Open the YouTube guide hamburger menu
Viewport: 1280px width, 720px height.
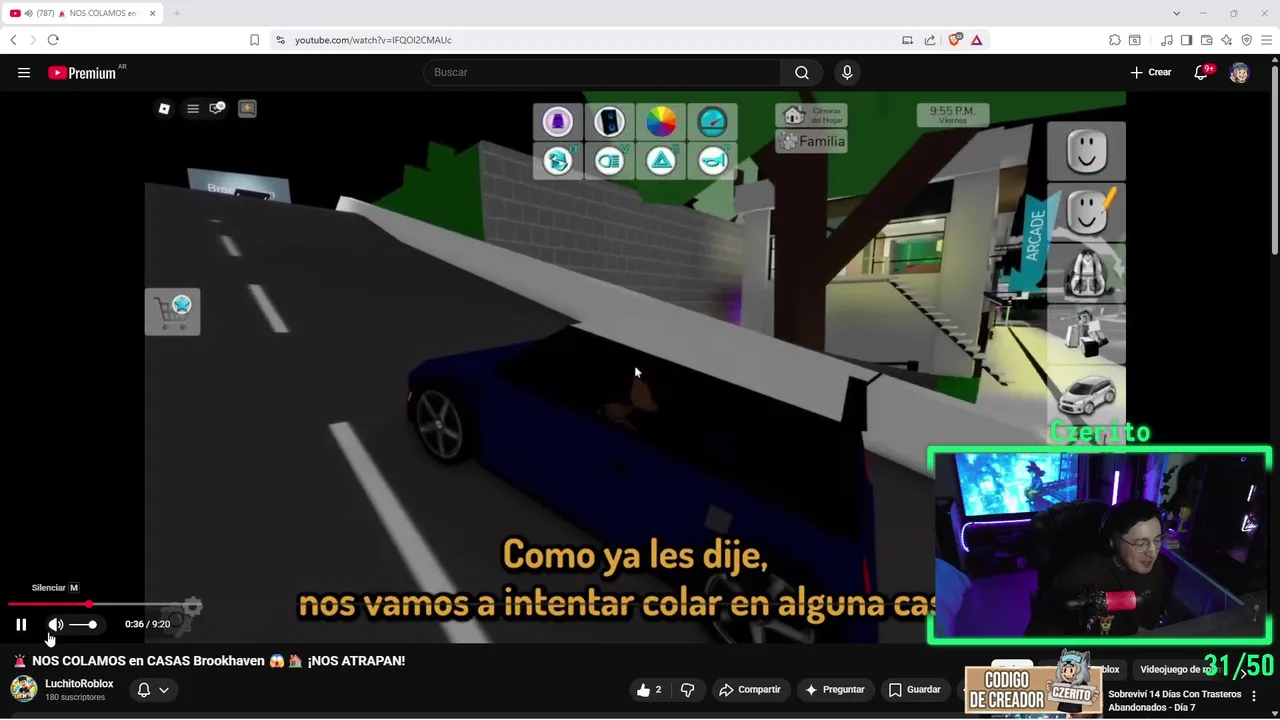click(x=24, y=72)
